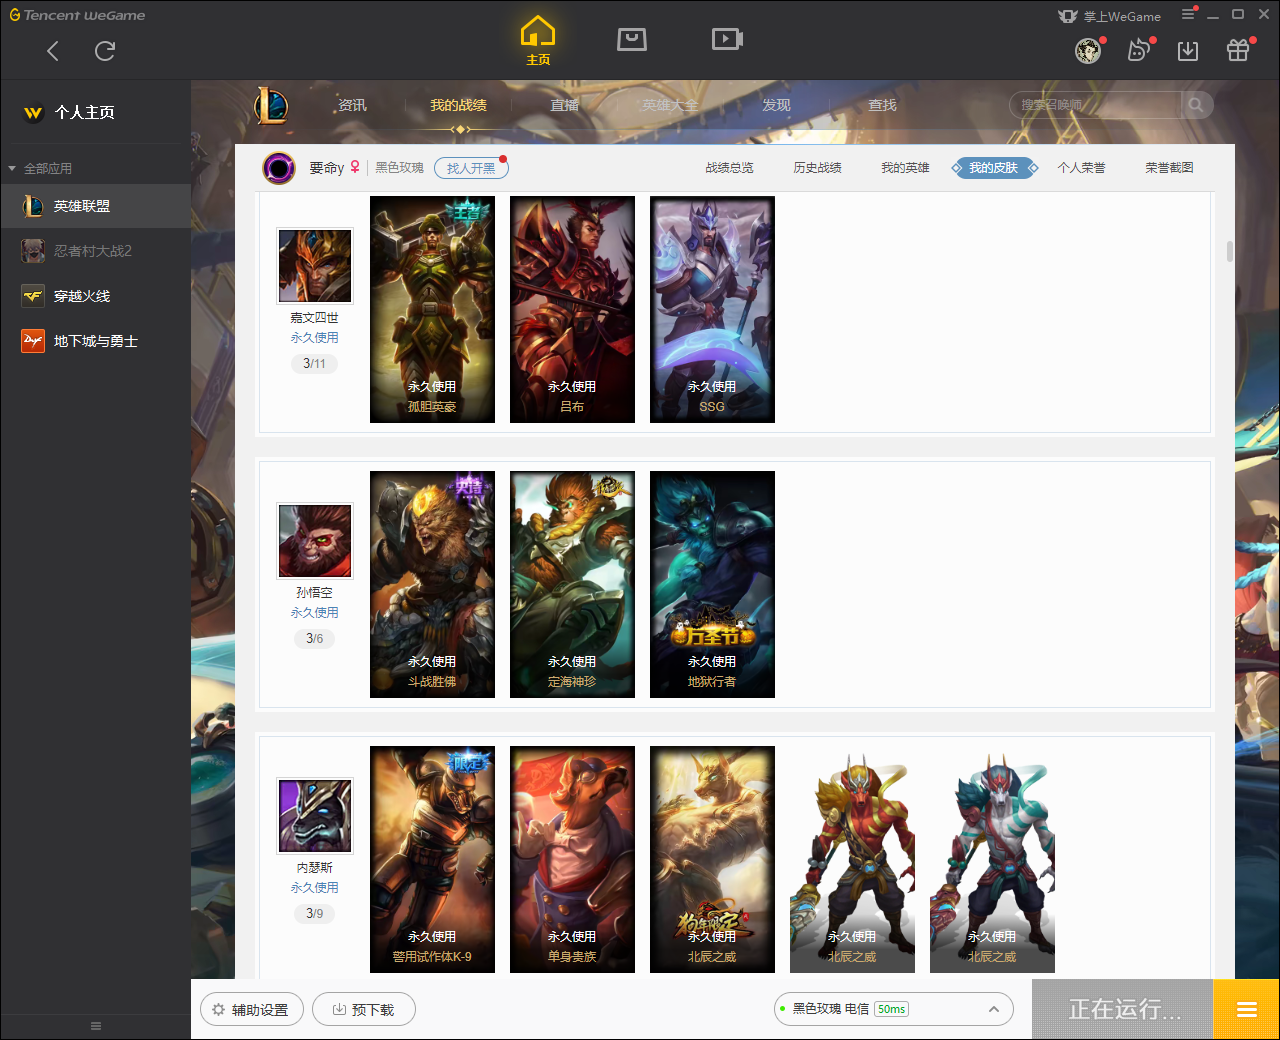1280x1040 pixels.
Task: Click the 嘉文四世 champion portrait
Action: point(315,266)
